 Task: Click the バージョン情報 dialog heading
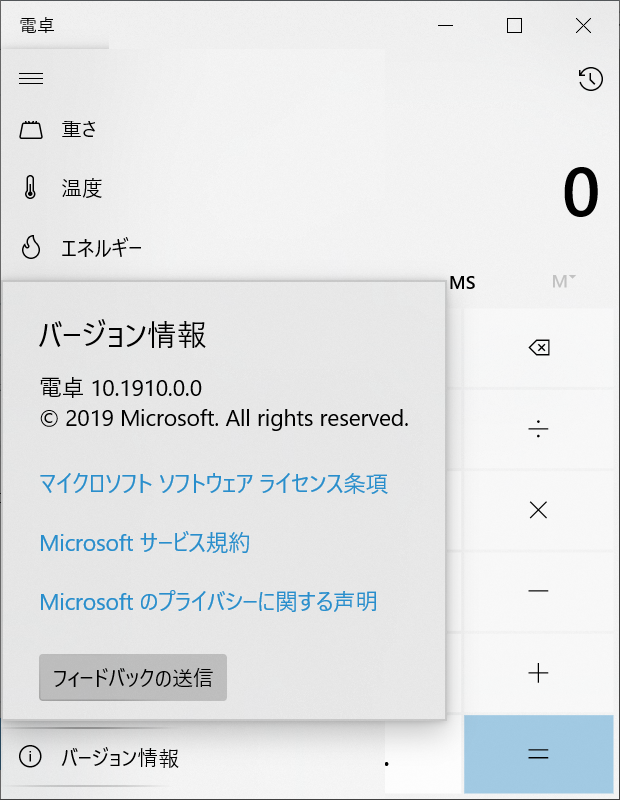(122, 335)
